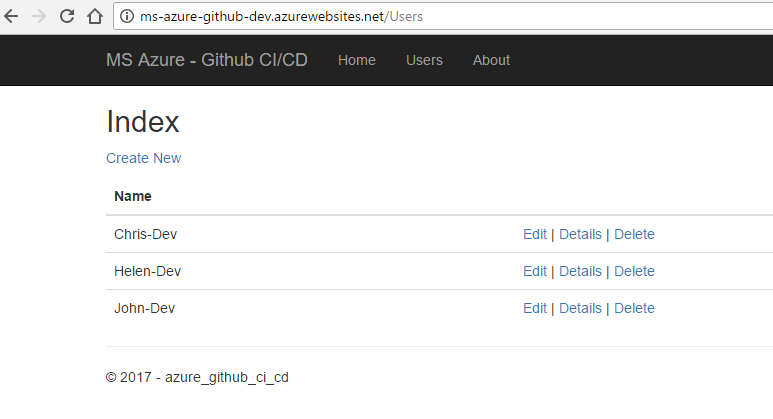The width and height of the screenshot is (773, 419).
Task: Edit the Chris-Dev user
Action: pyautogui.click(x=535, y=234)
